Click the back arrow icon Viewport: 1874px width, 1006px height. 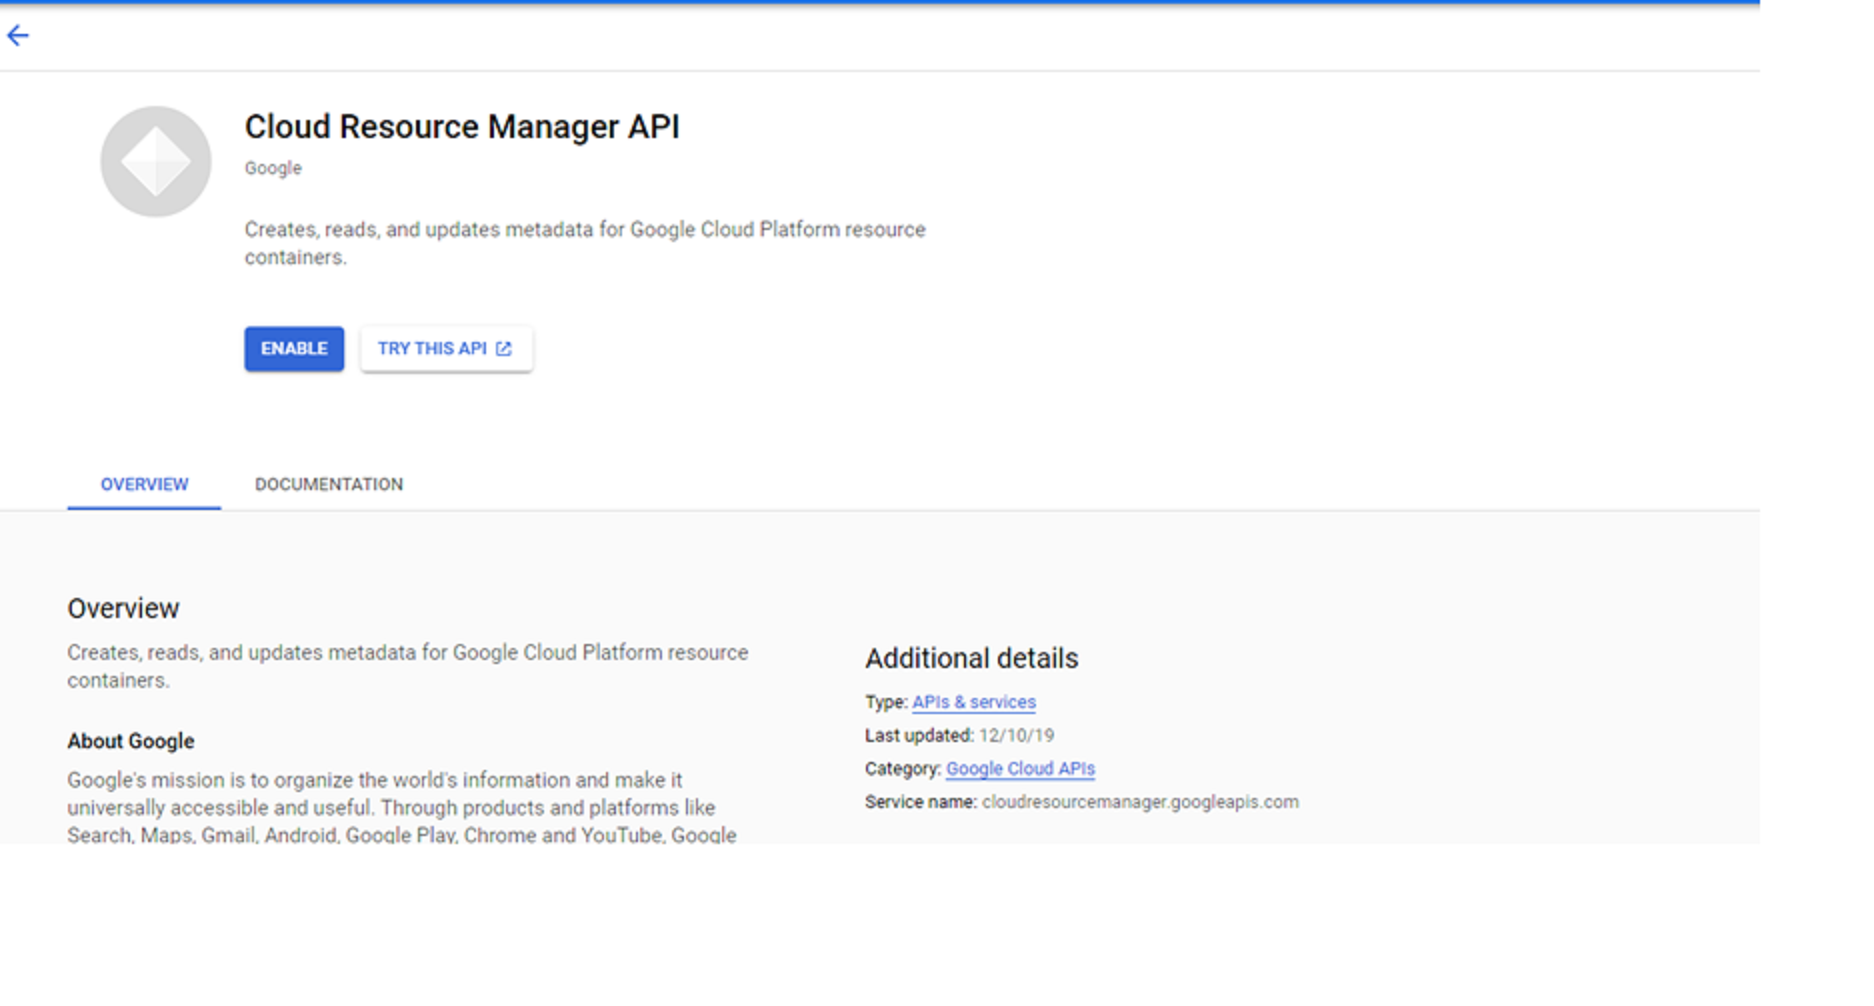coord(18,36)
